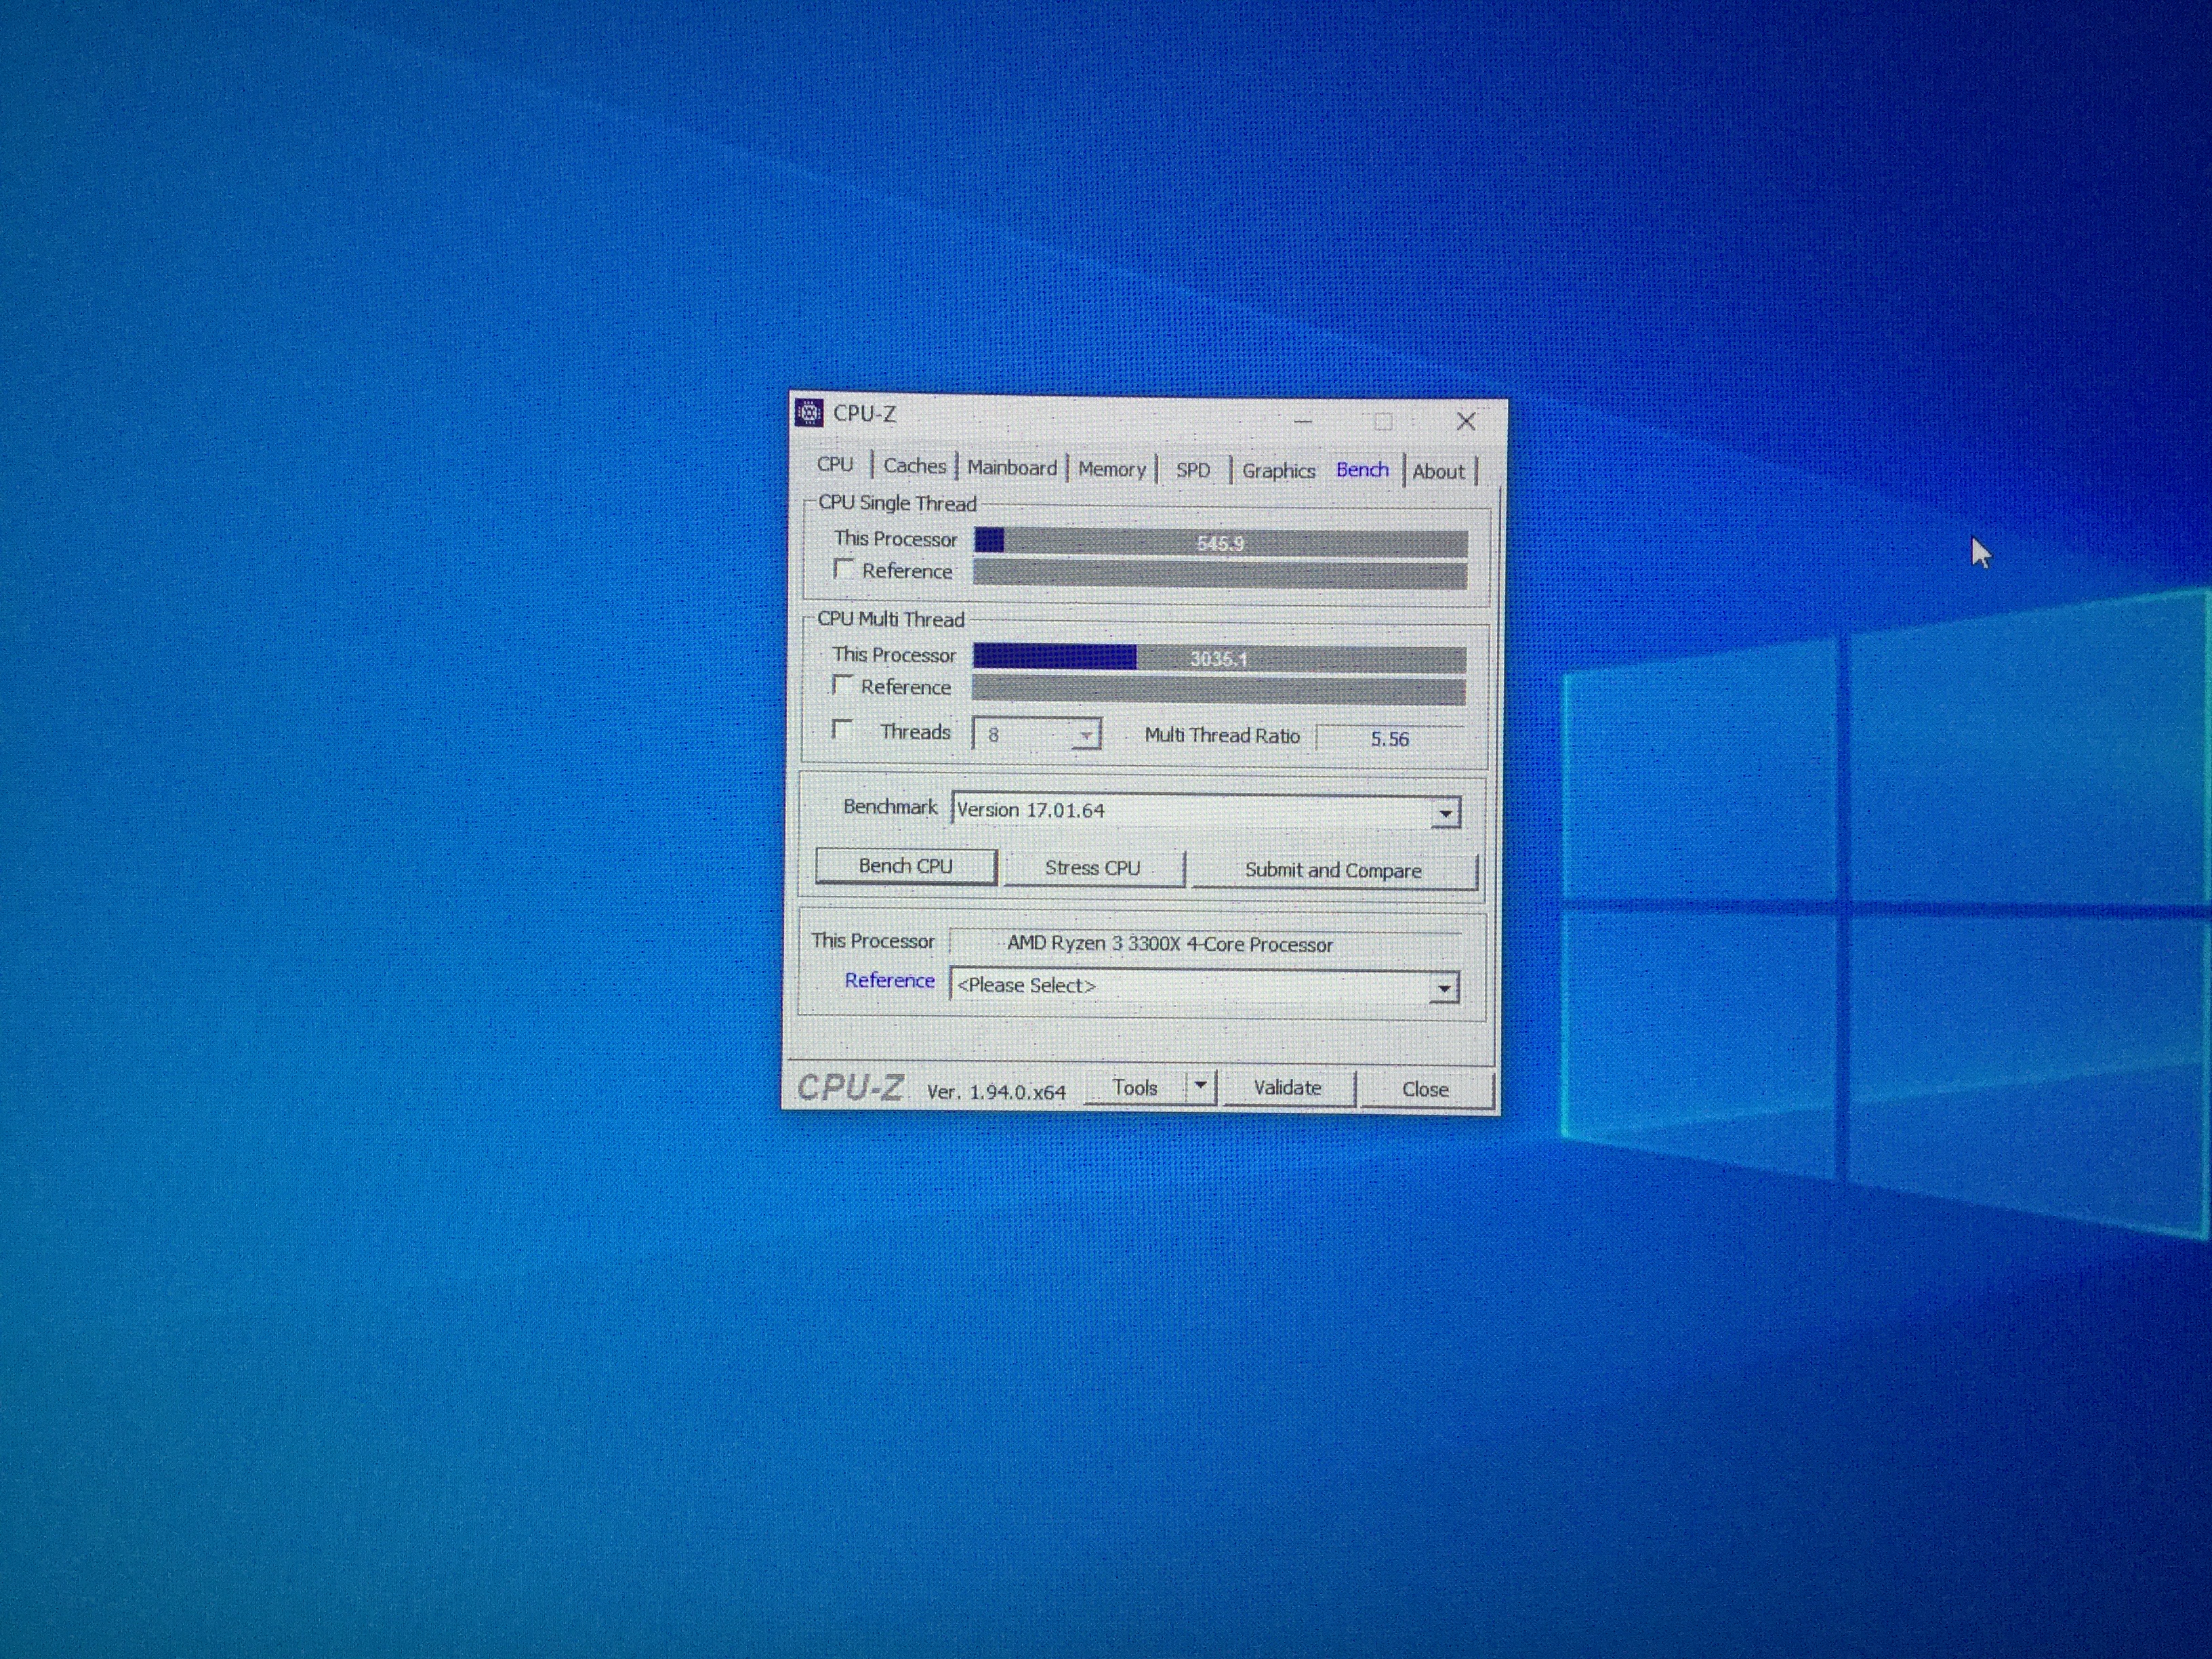Close the CPU-Z window with X
This screenshot has height=1659, width=2212.
tap(1465, 422)
